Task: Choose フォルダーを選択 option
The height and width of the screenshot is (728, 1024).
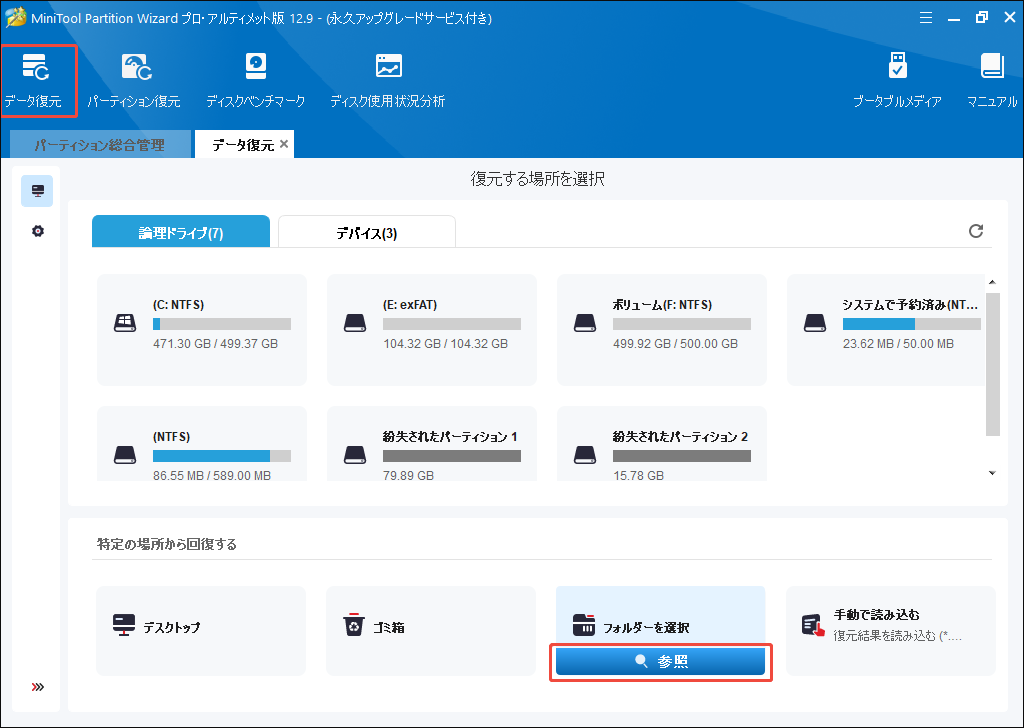Action: tap(660, 616)
